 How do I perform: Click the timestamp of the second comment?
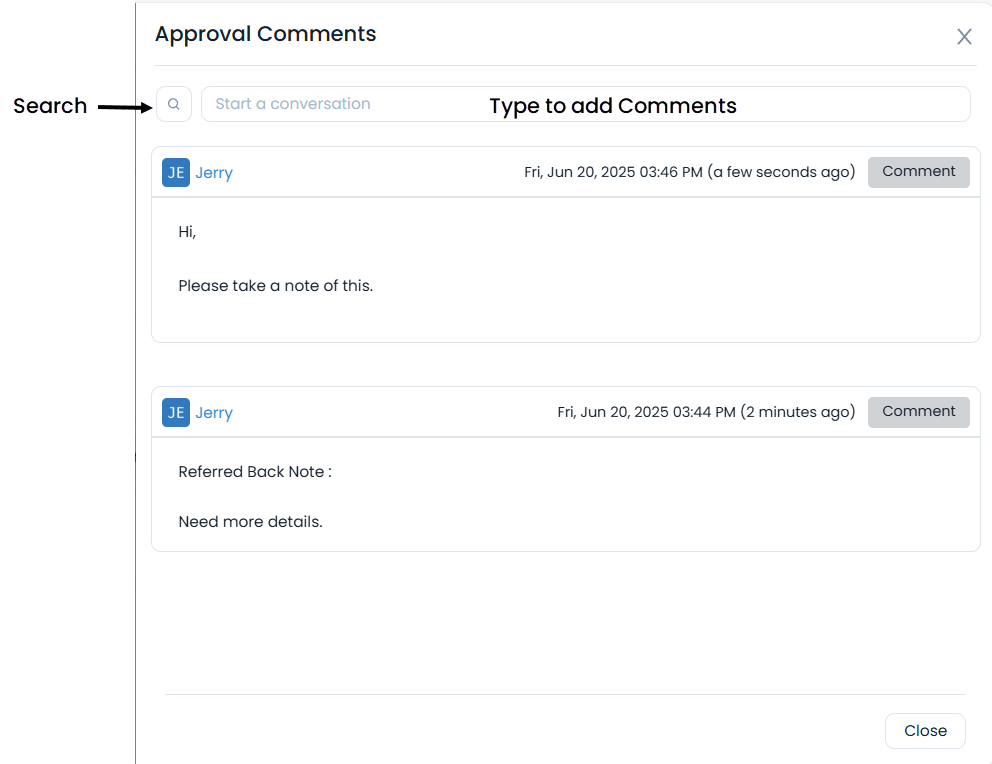coord(704,411)
